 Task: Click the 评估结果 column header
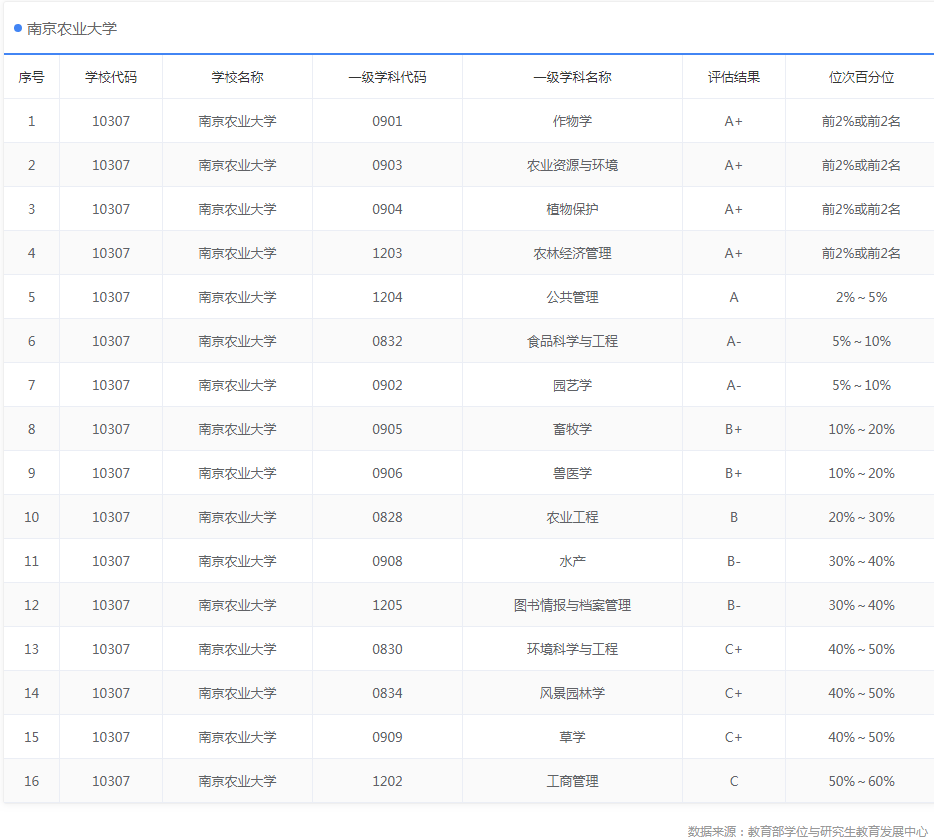(733, 76)
